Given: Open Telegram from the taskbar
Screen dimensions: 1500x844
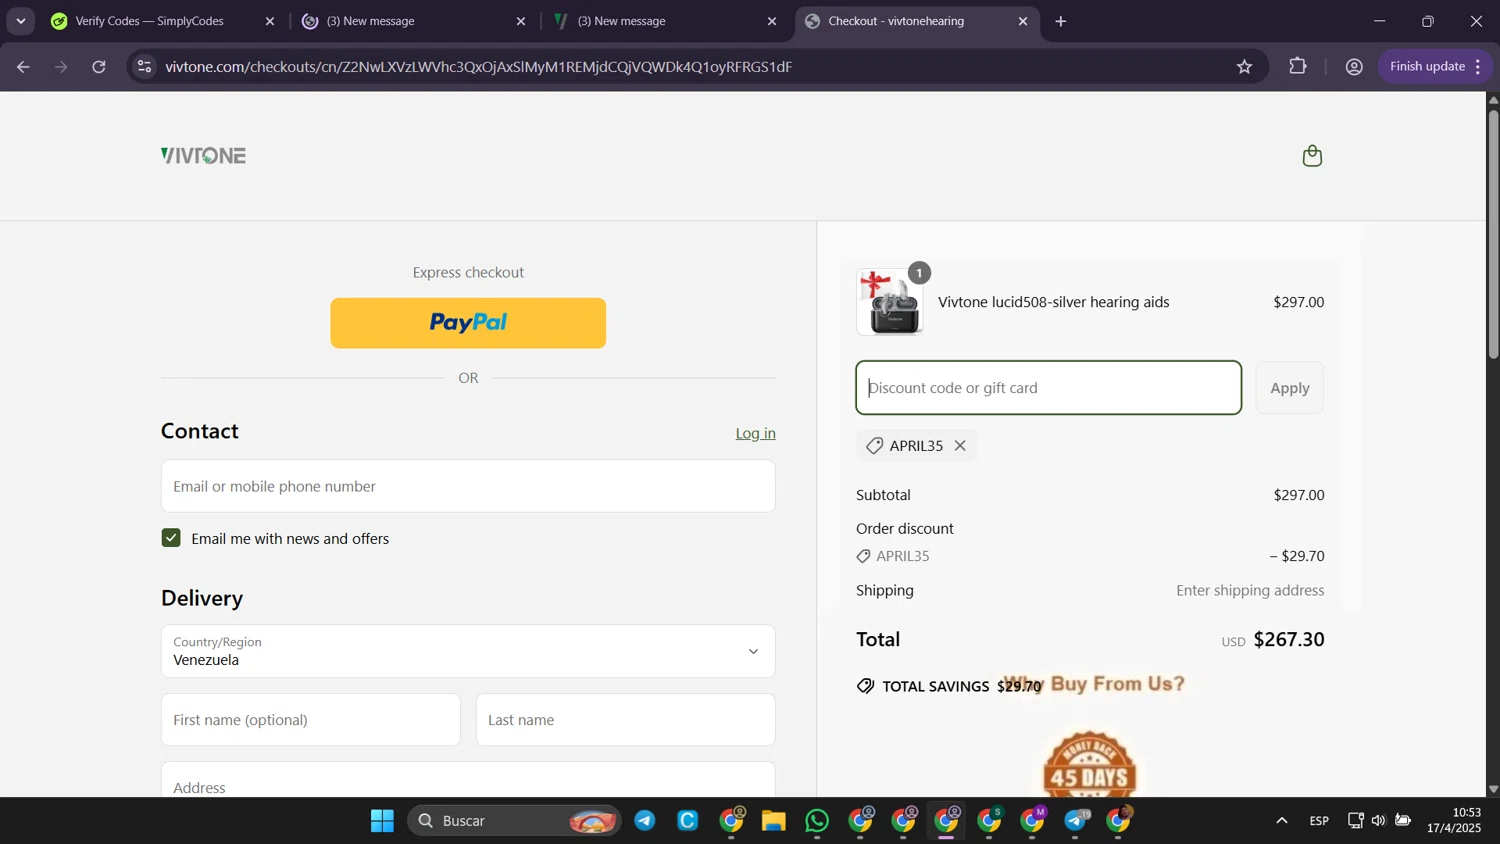Looking at the screenshot, I should (x=645, y=821).
